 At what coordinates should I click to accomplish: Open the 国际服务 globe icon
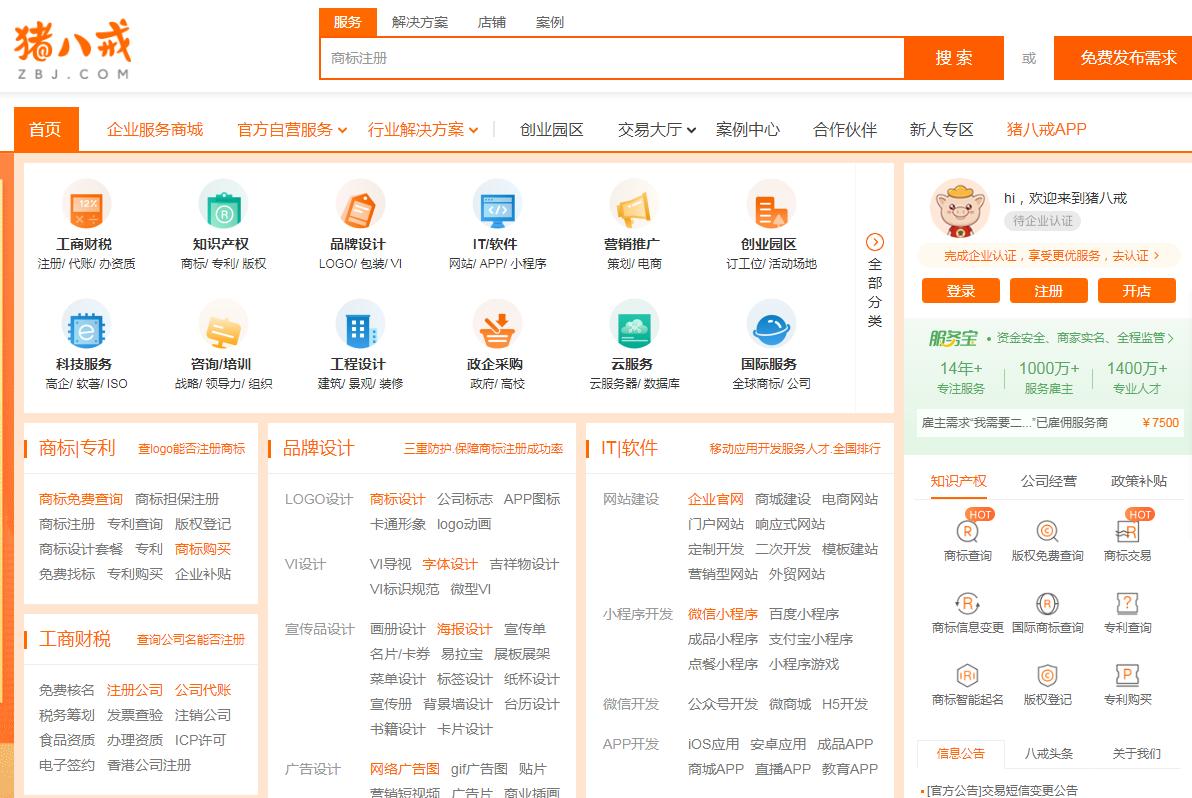[x=769, y=327]
